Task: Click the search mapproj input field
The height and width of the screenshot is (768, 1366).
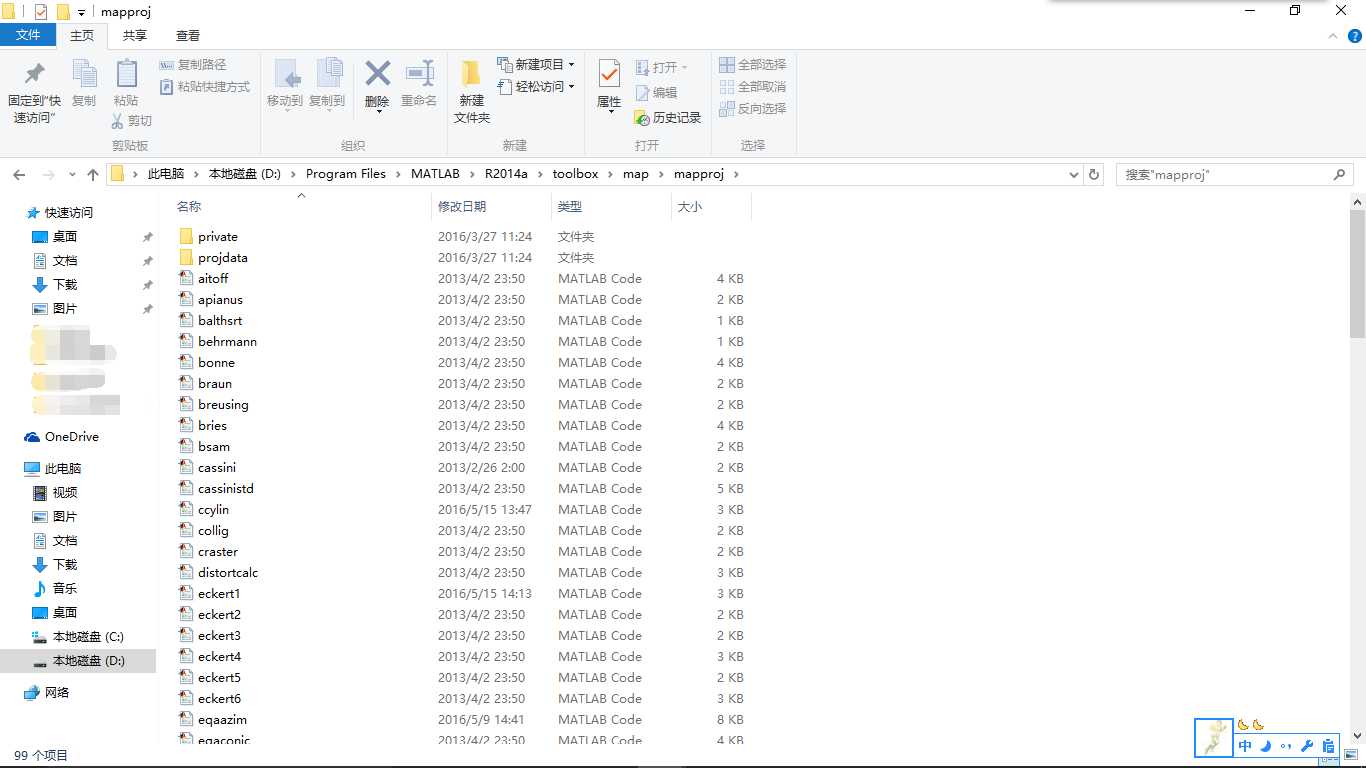Action: pos(1235,174)
